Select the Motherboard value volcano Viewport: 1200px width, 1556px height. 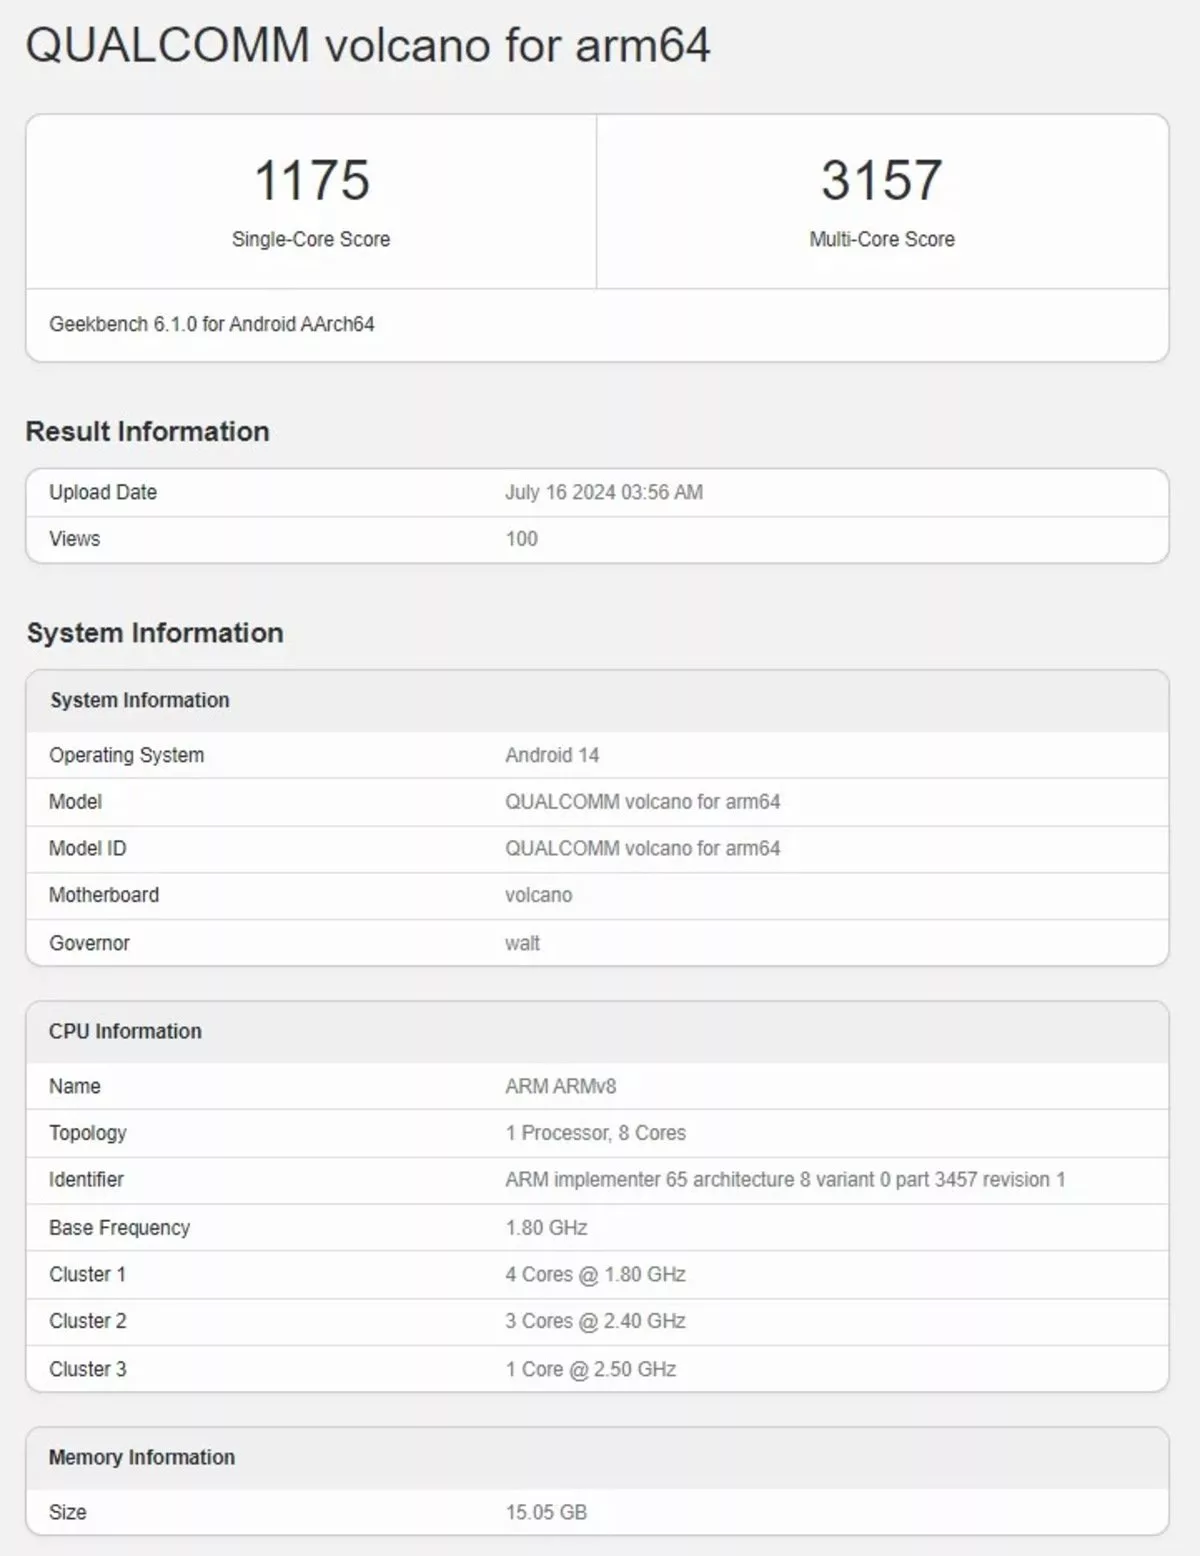539,895
